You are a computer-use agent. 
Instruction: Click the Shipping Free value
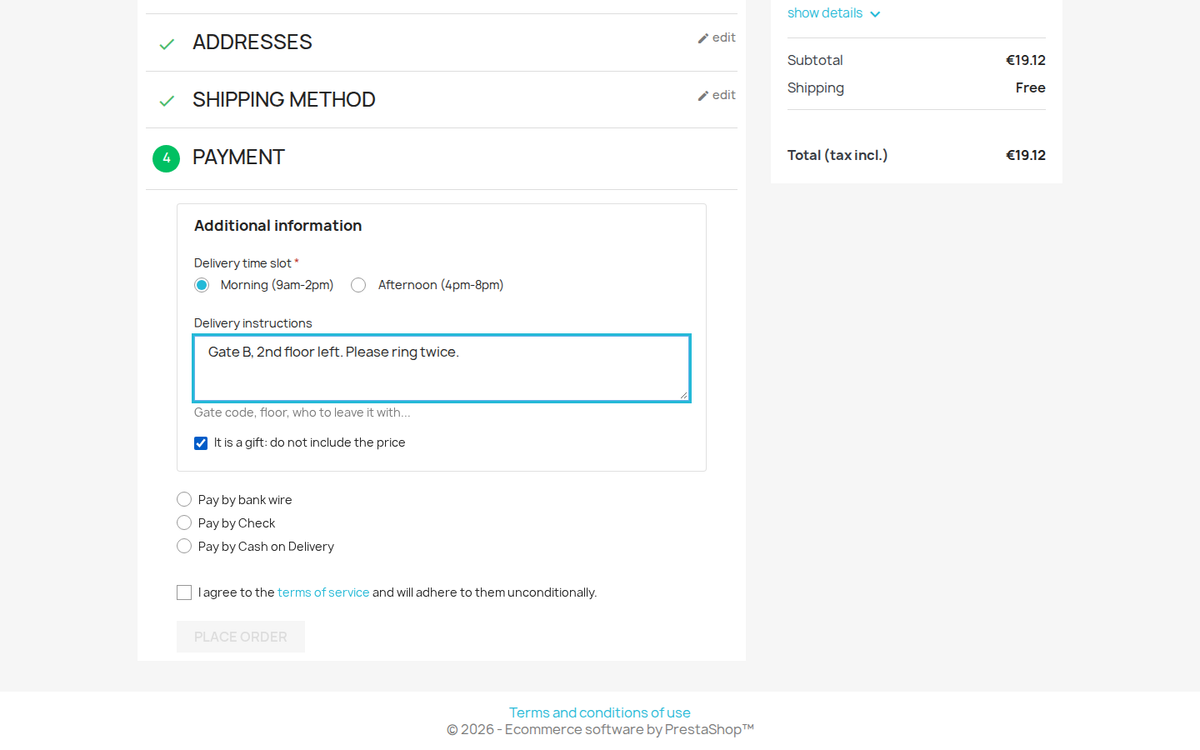coord(1031,88)
